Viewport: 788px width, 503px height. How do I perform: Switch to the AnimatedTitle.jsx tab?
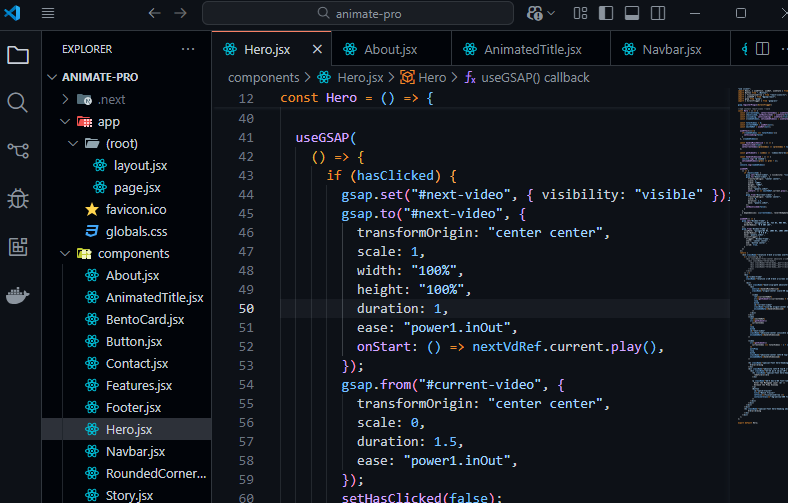tap(531, 49)
